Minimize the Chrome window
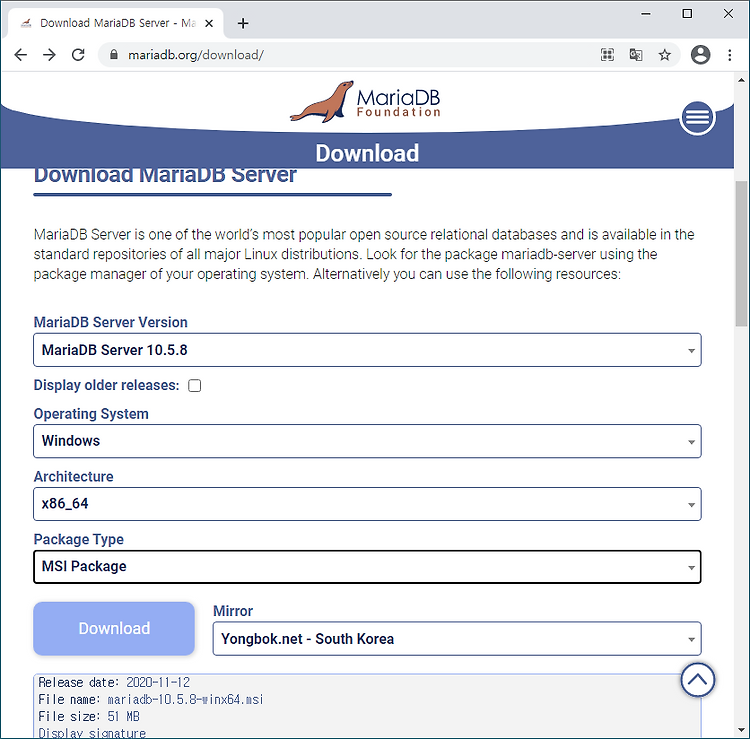 click(646, 14)
